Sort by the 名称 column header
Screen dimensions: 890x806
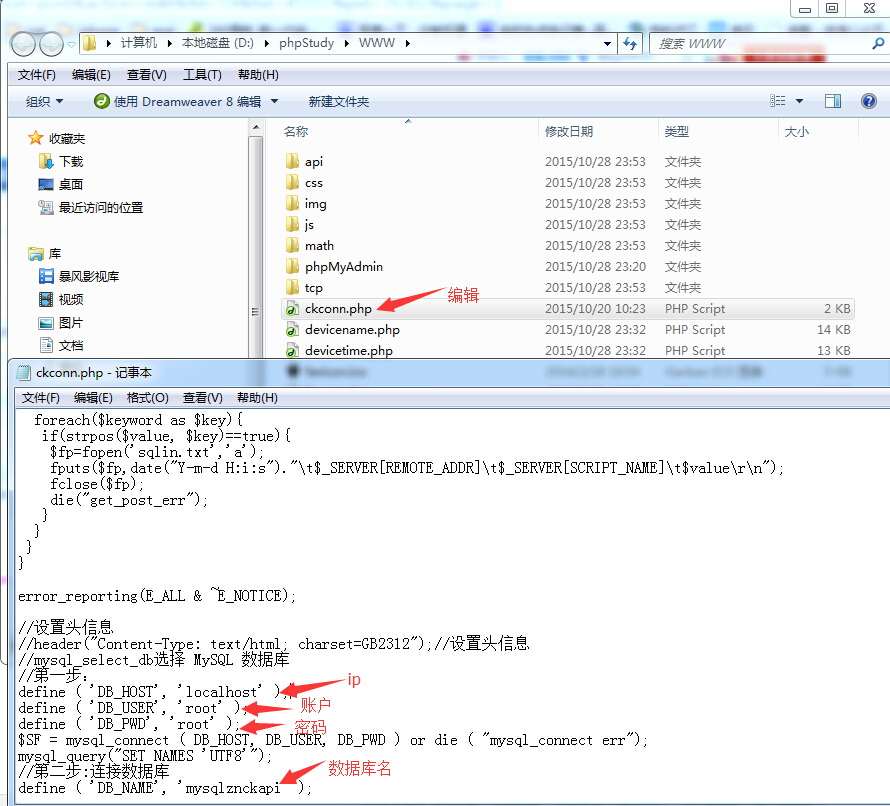(x=296, y=132)
